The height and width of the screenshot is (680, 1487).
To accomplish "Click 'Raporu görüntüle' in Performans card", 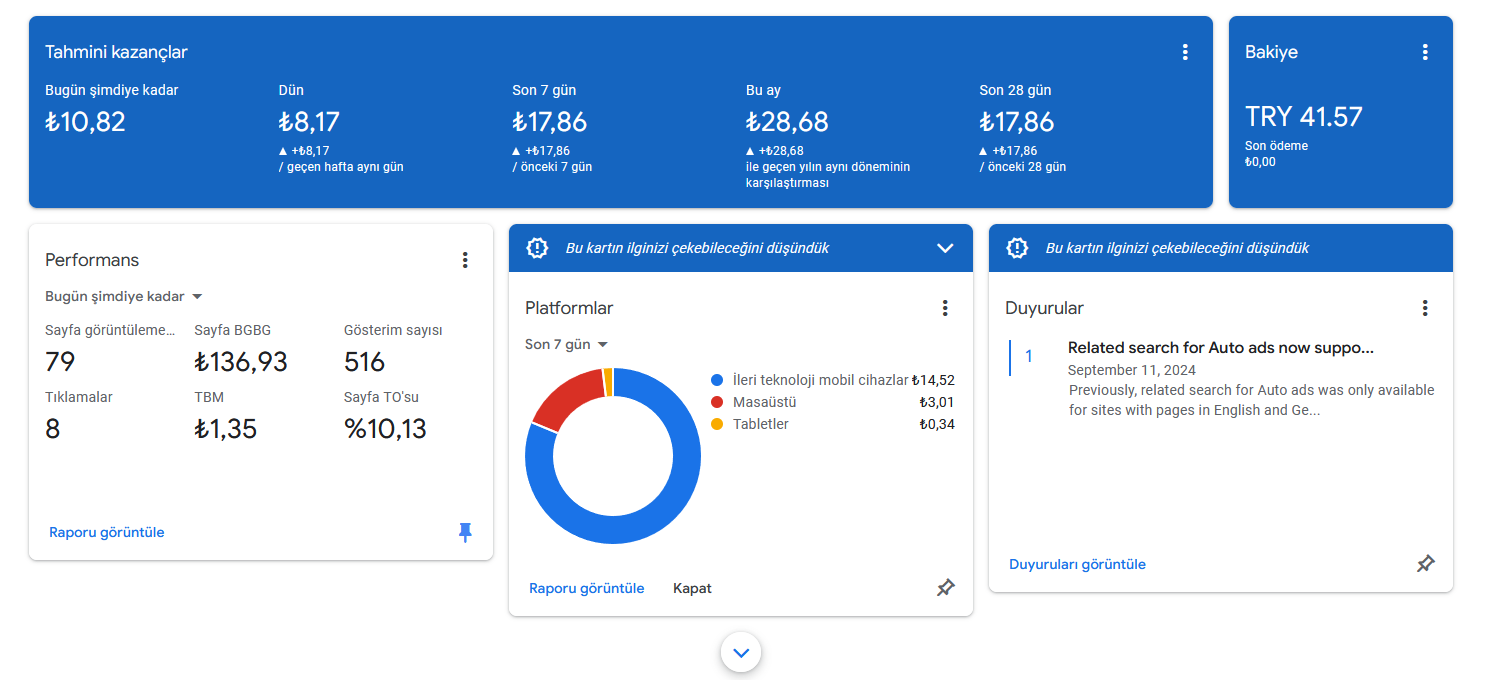I will [107, 532].
